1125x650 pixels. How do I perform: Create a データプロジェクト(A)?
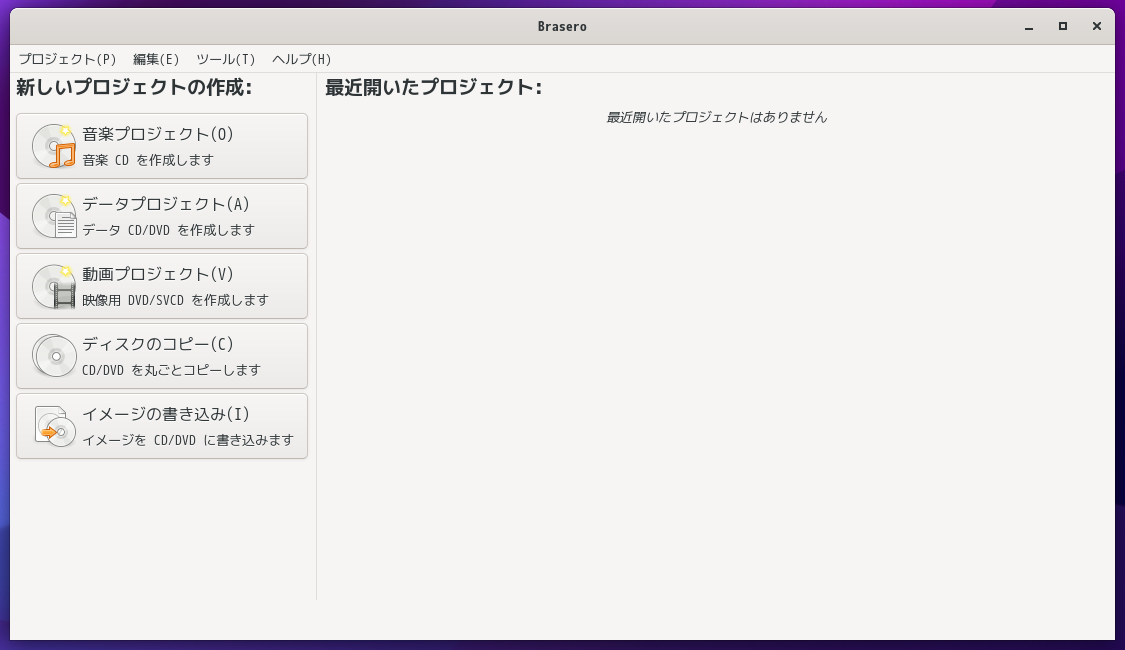click(162, 216)
